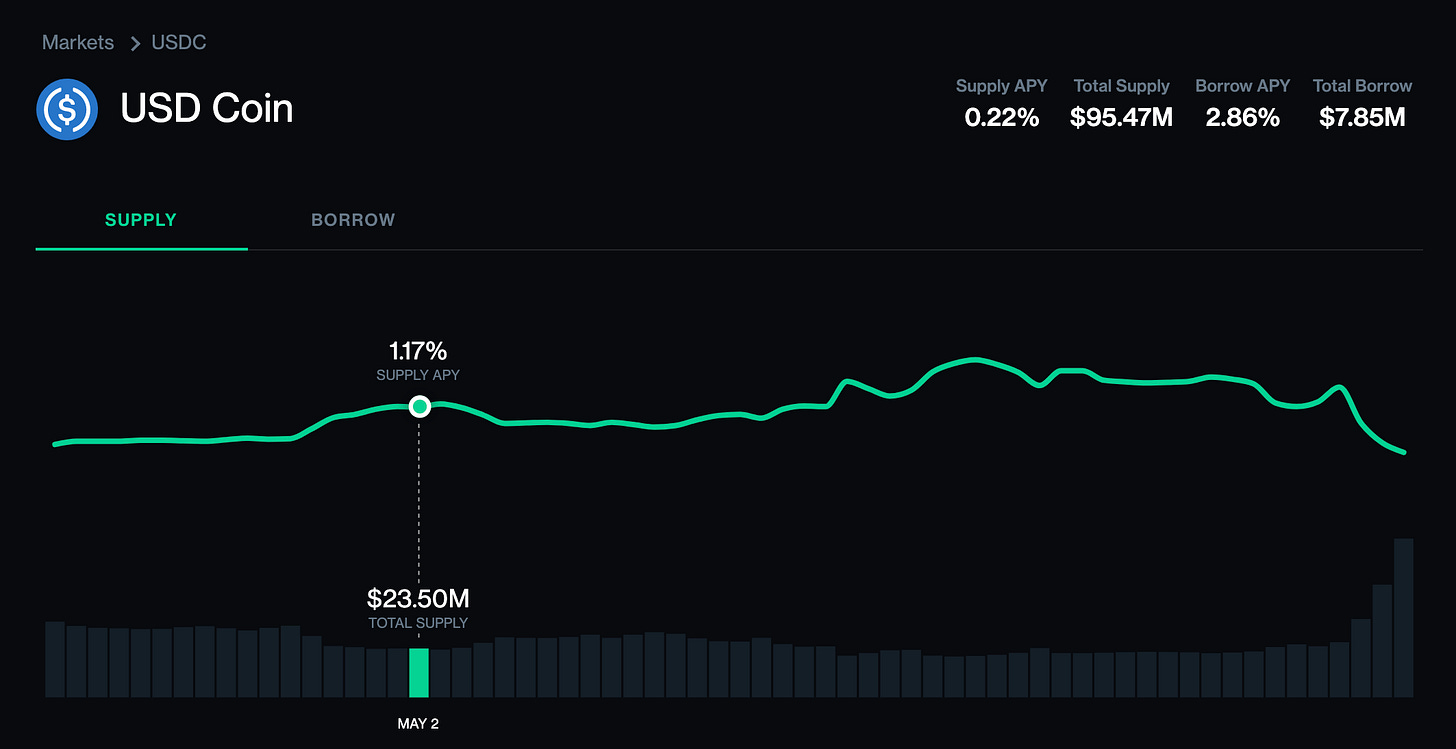Image resolution: width=1456 pixels, height=749 pixels.
Task: Click the breadcrumb chevron arrow
Action: (x=135, y=43)
